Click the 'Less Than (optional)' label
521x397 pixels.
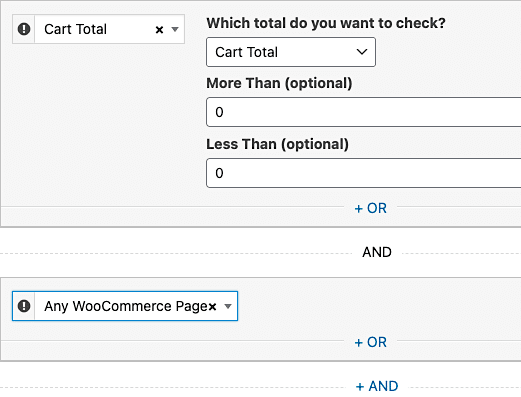pos(277,144)
